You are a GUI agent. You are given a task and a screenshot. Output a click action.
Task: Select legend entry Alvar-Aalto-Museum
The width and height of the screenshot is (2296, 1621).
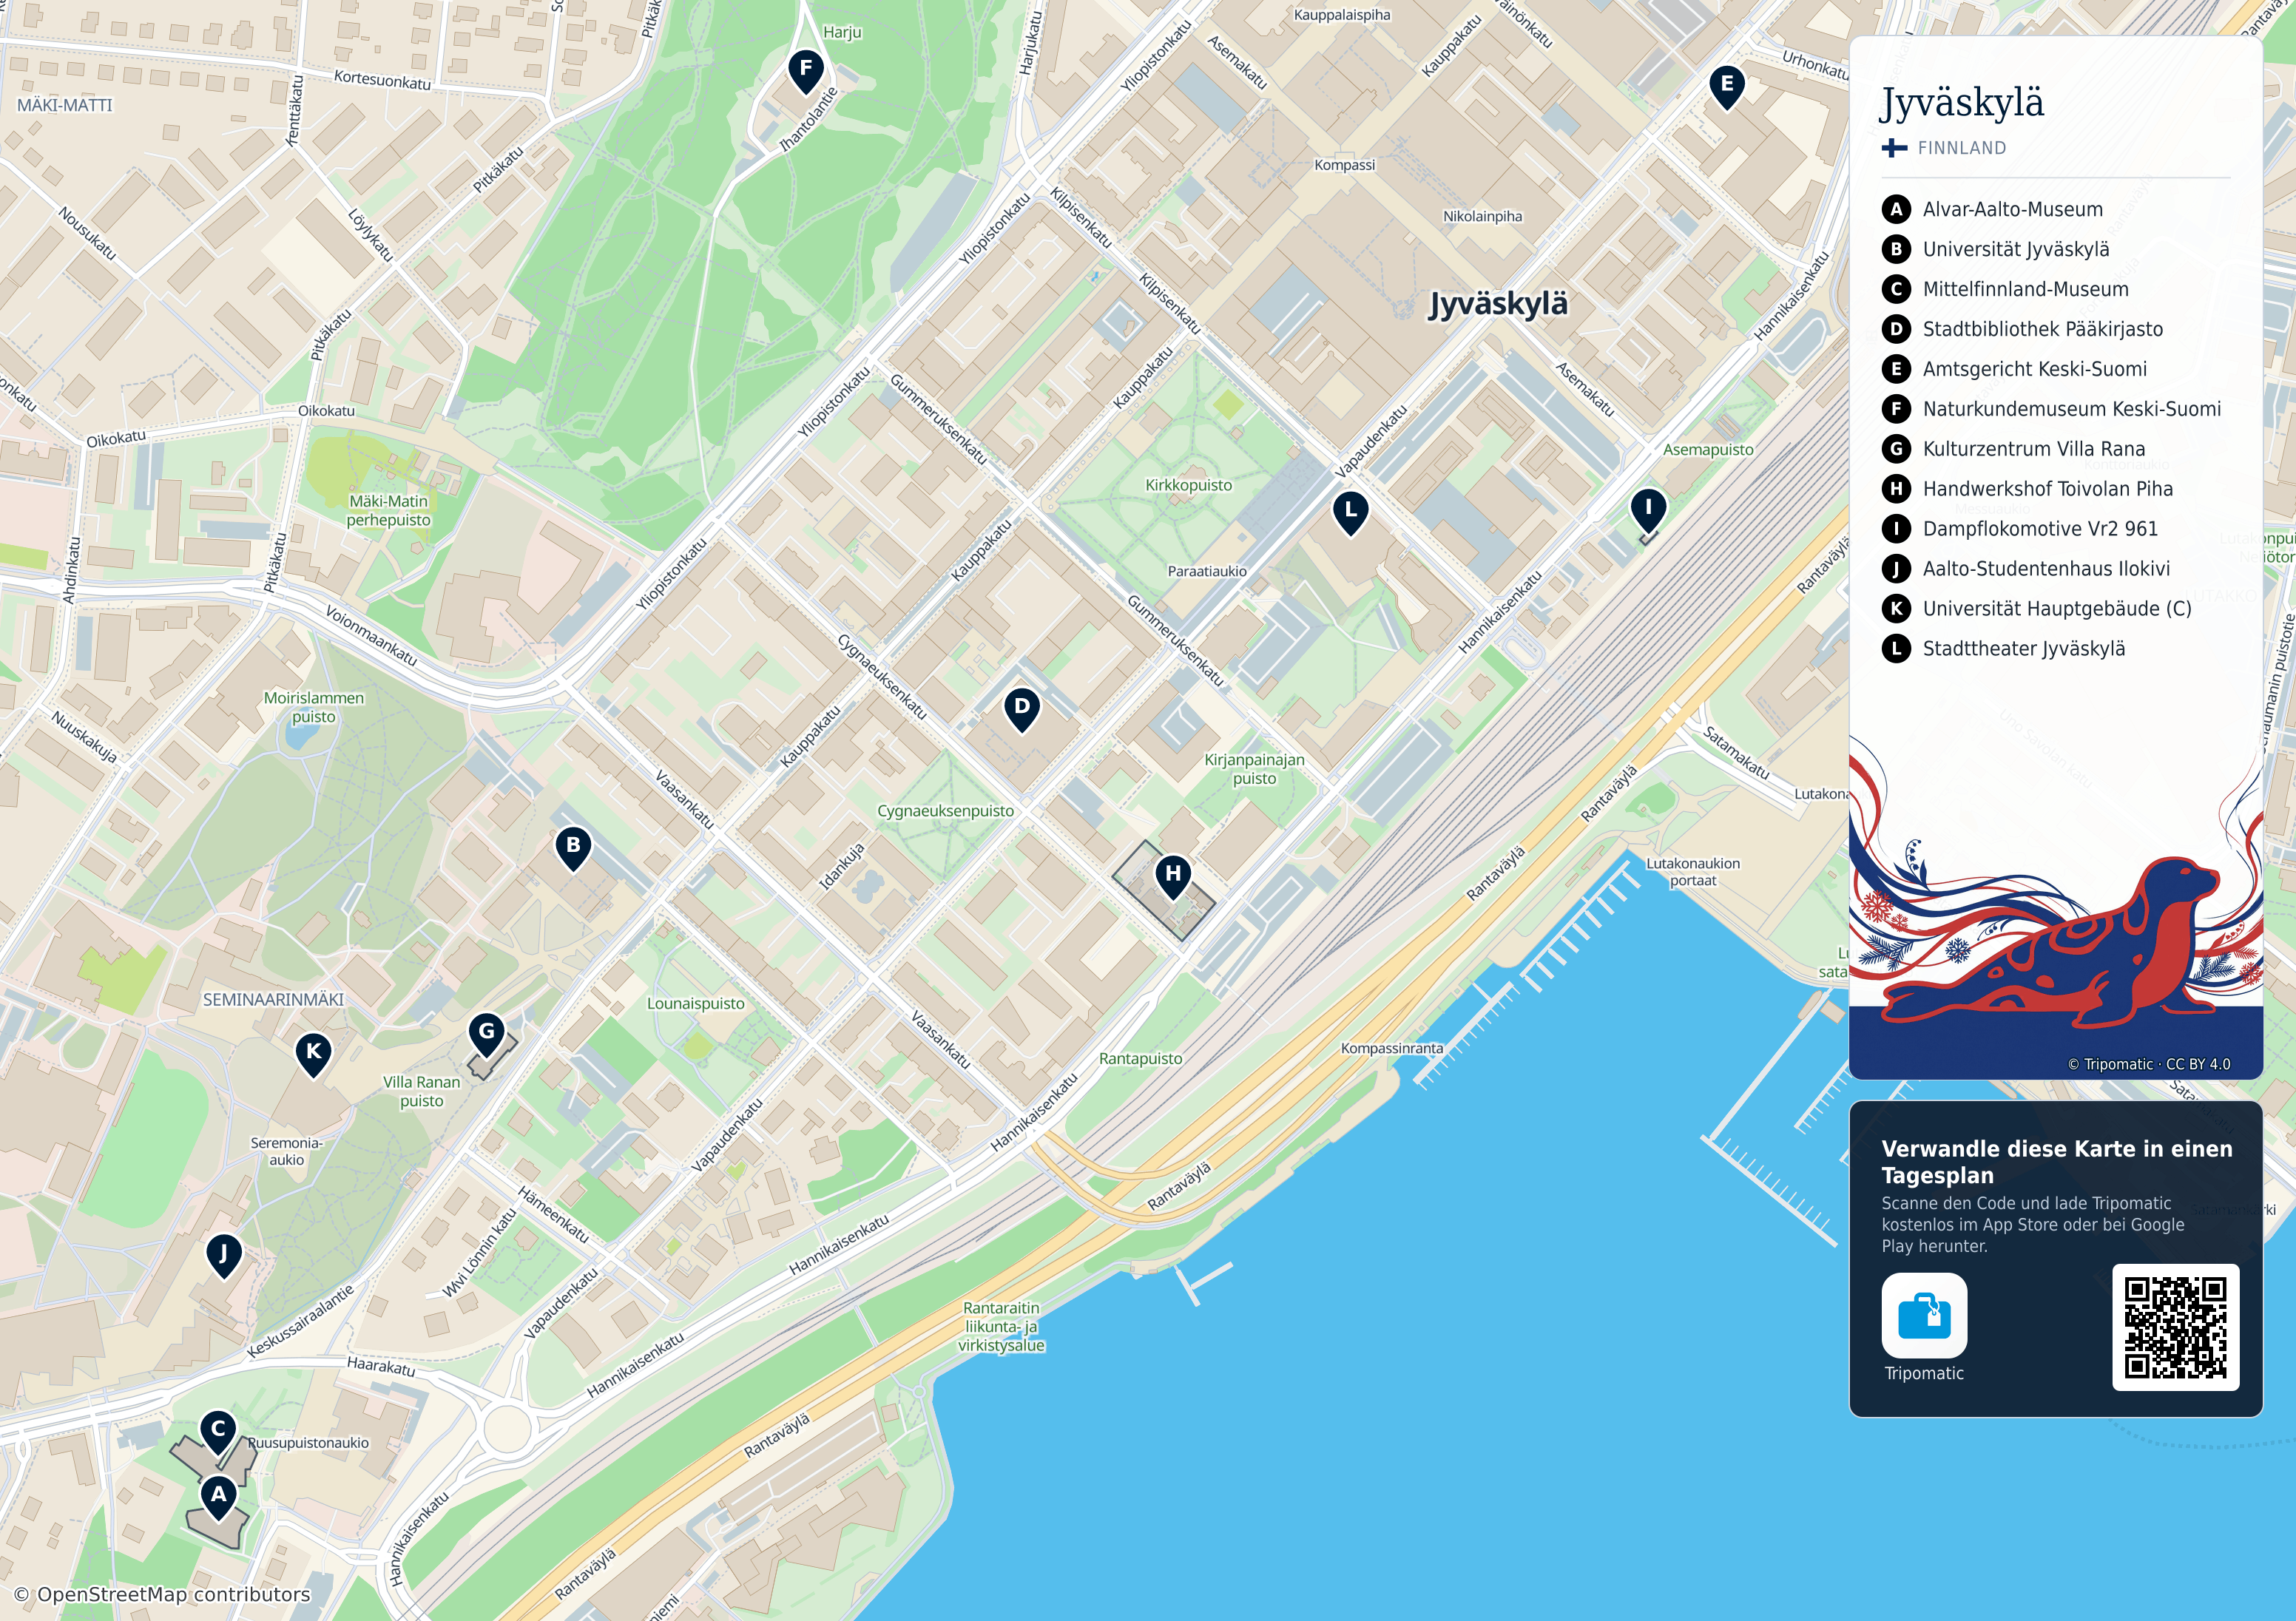2012,209
